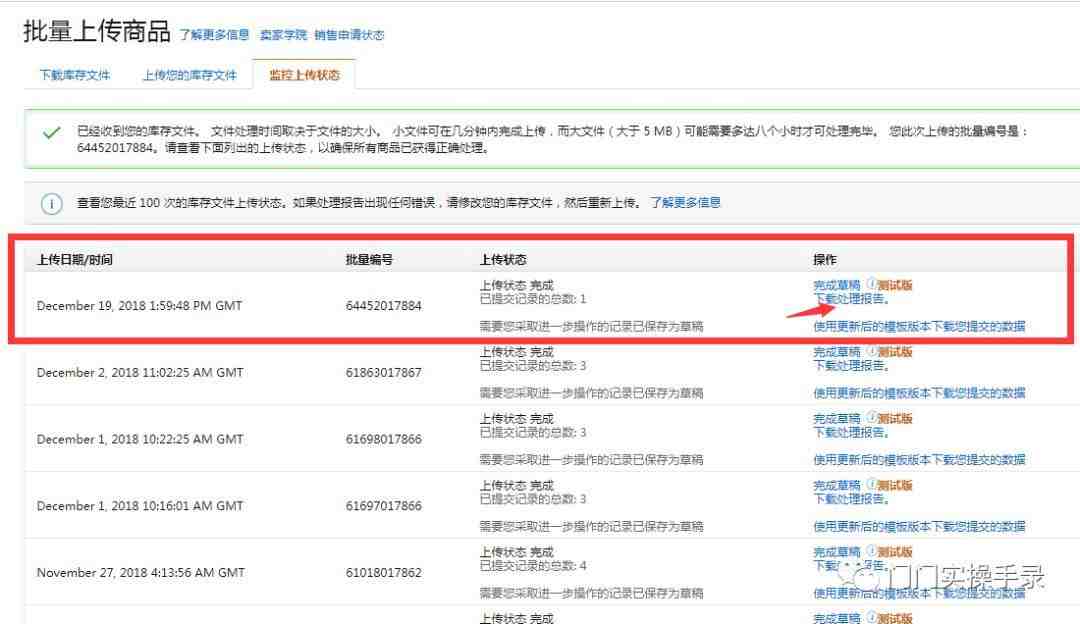Select batch number 61698017866 cell
The height and width of the screenshot is (624, 1080).
tap(384, 439)
